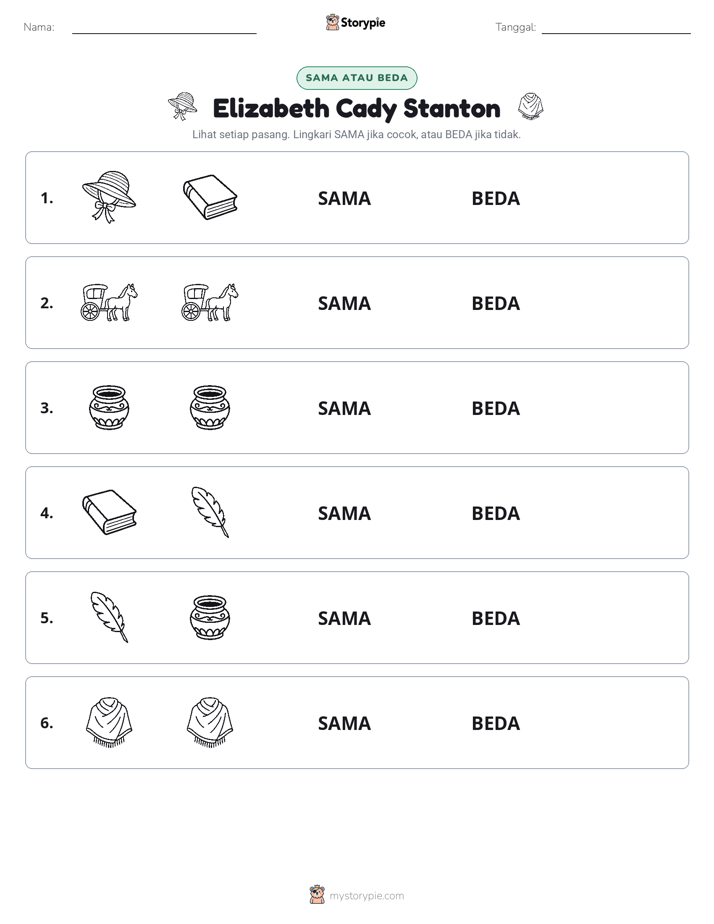Click the left shawl icon in row 6
Screen dimensions: 714x924
tap(109, 722)
